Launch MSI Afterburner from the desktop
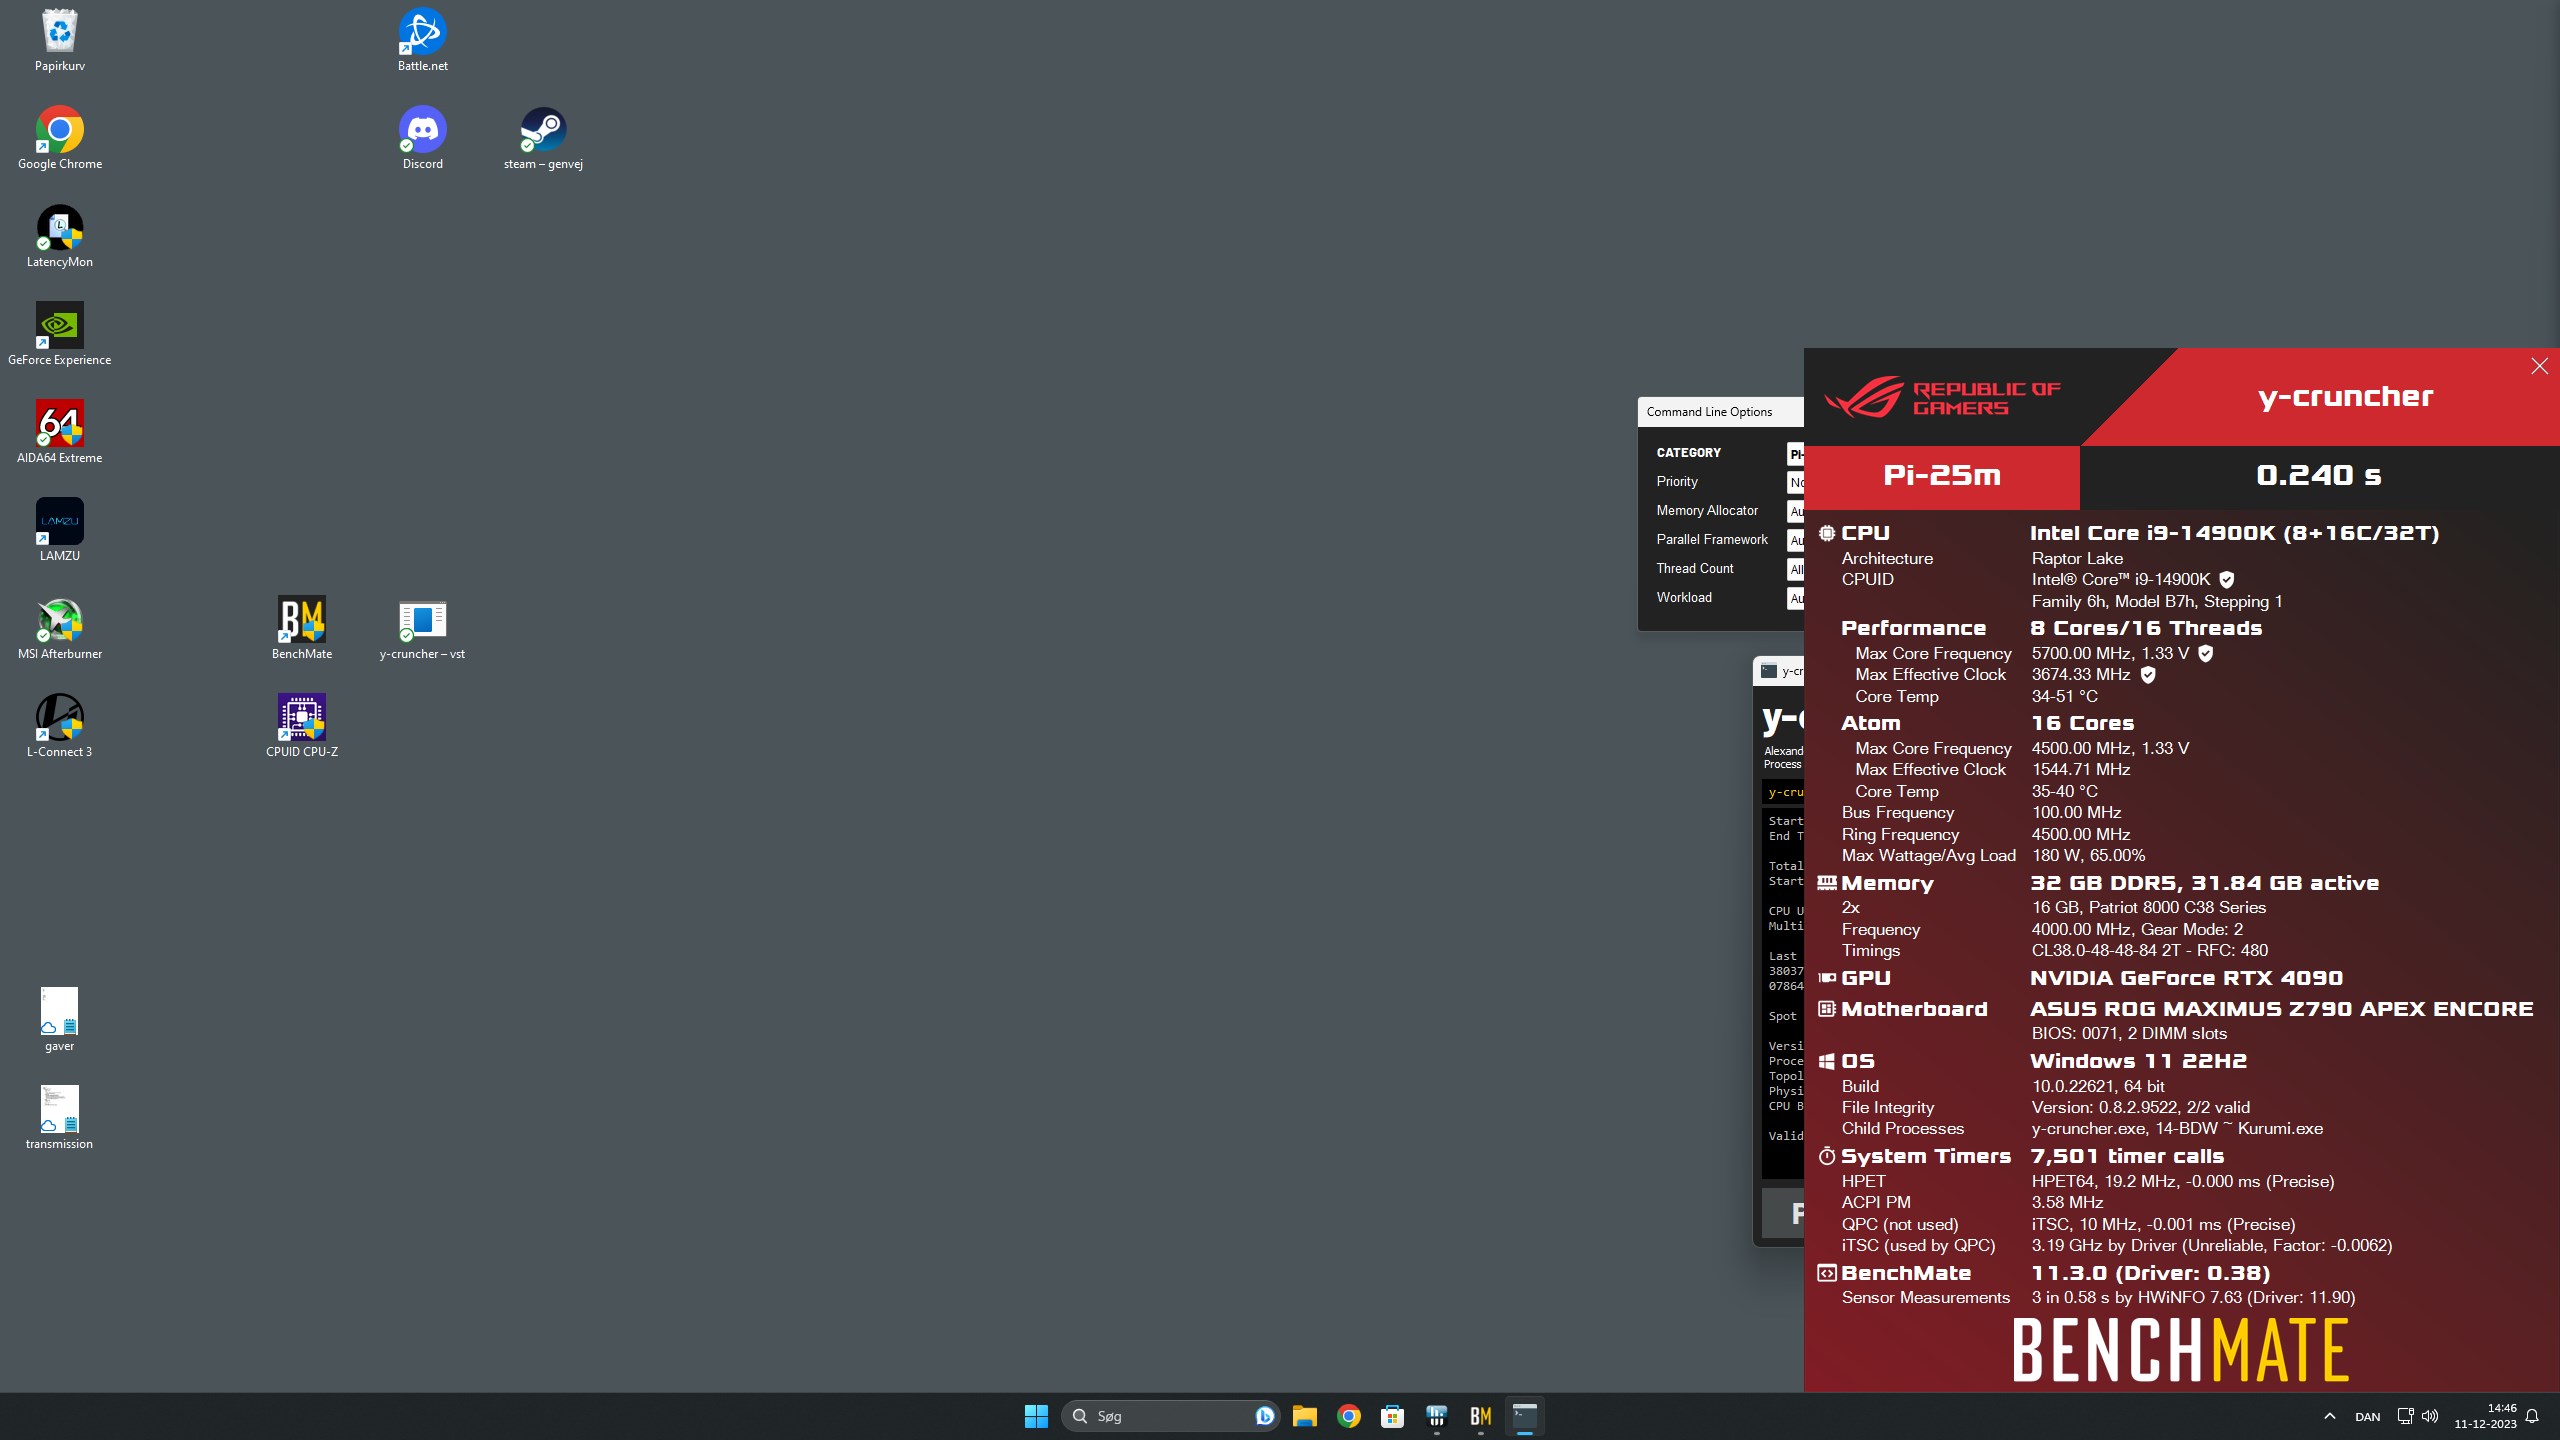Viewport: 2560px width, 1440px height. pos(60,628)
